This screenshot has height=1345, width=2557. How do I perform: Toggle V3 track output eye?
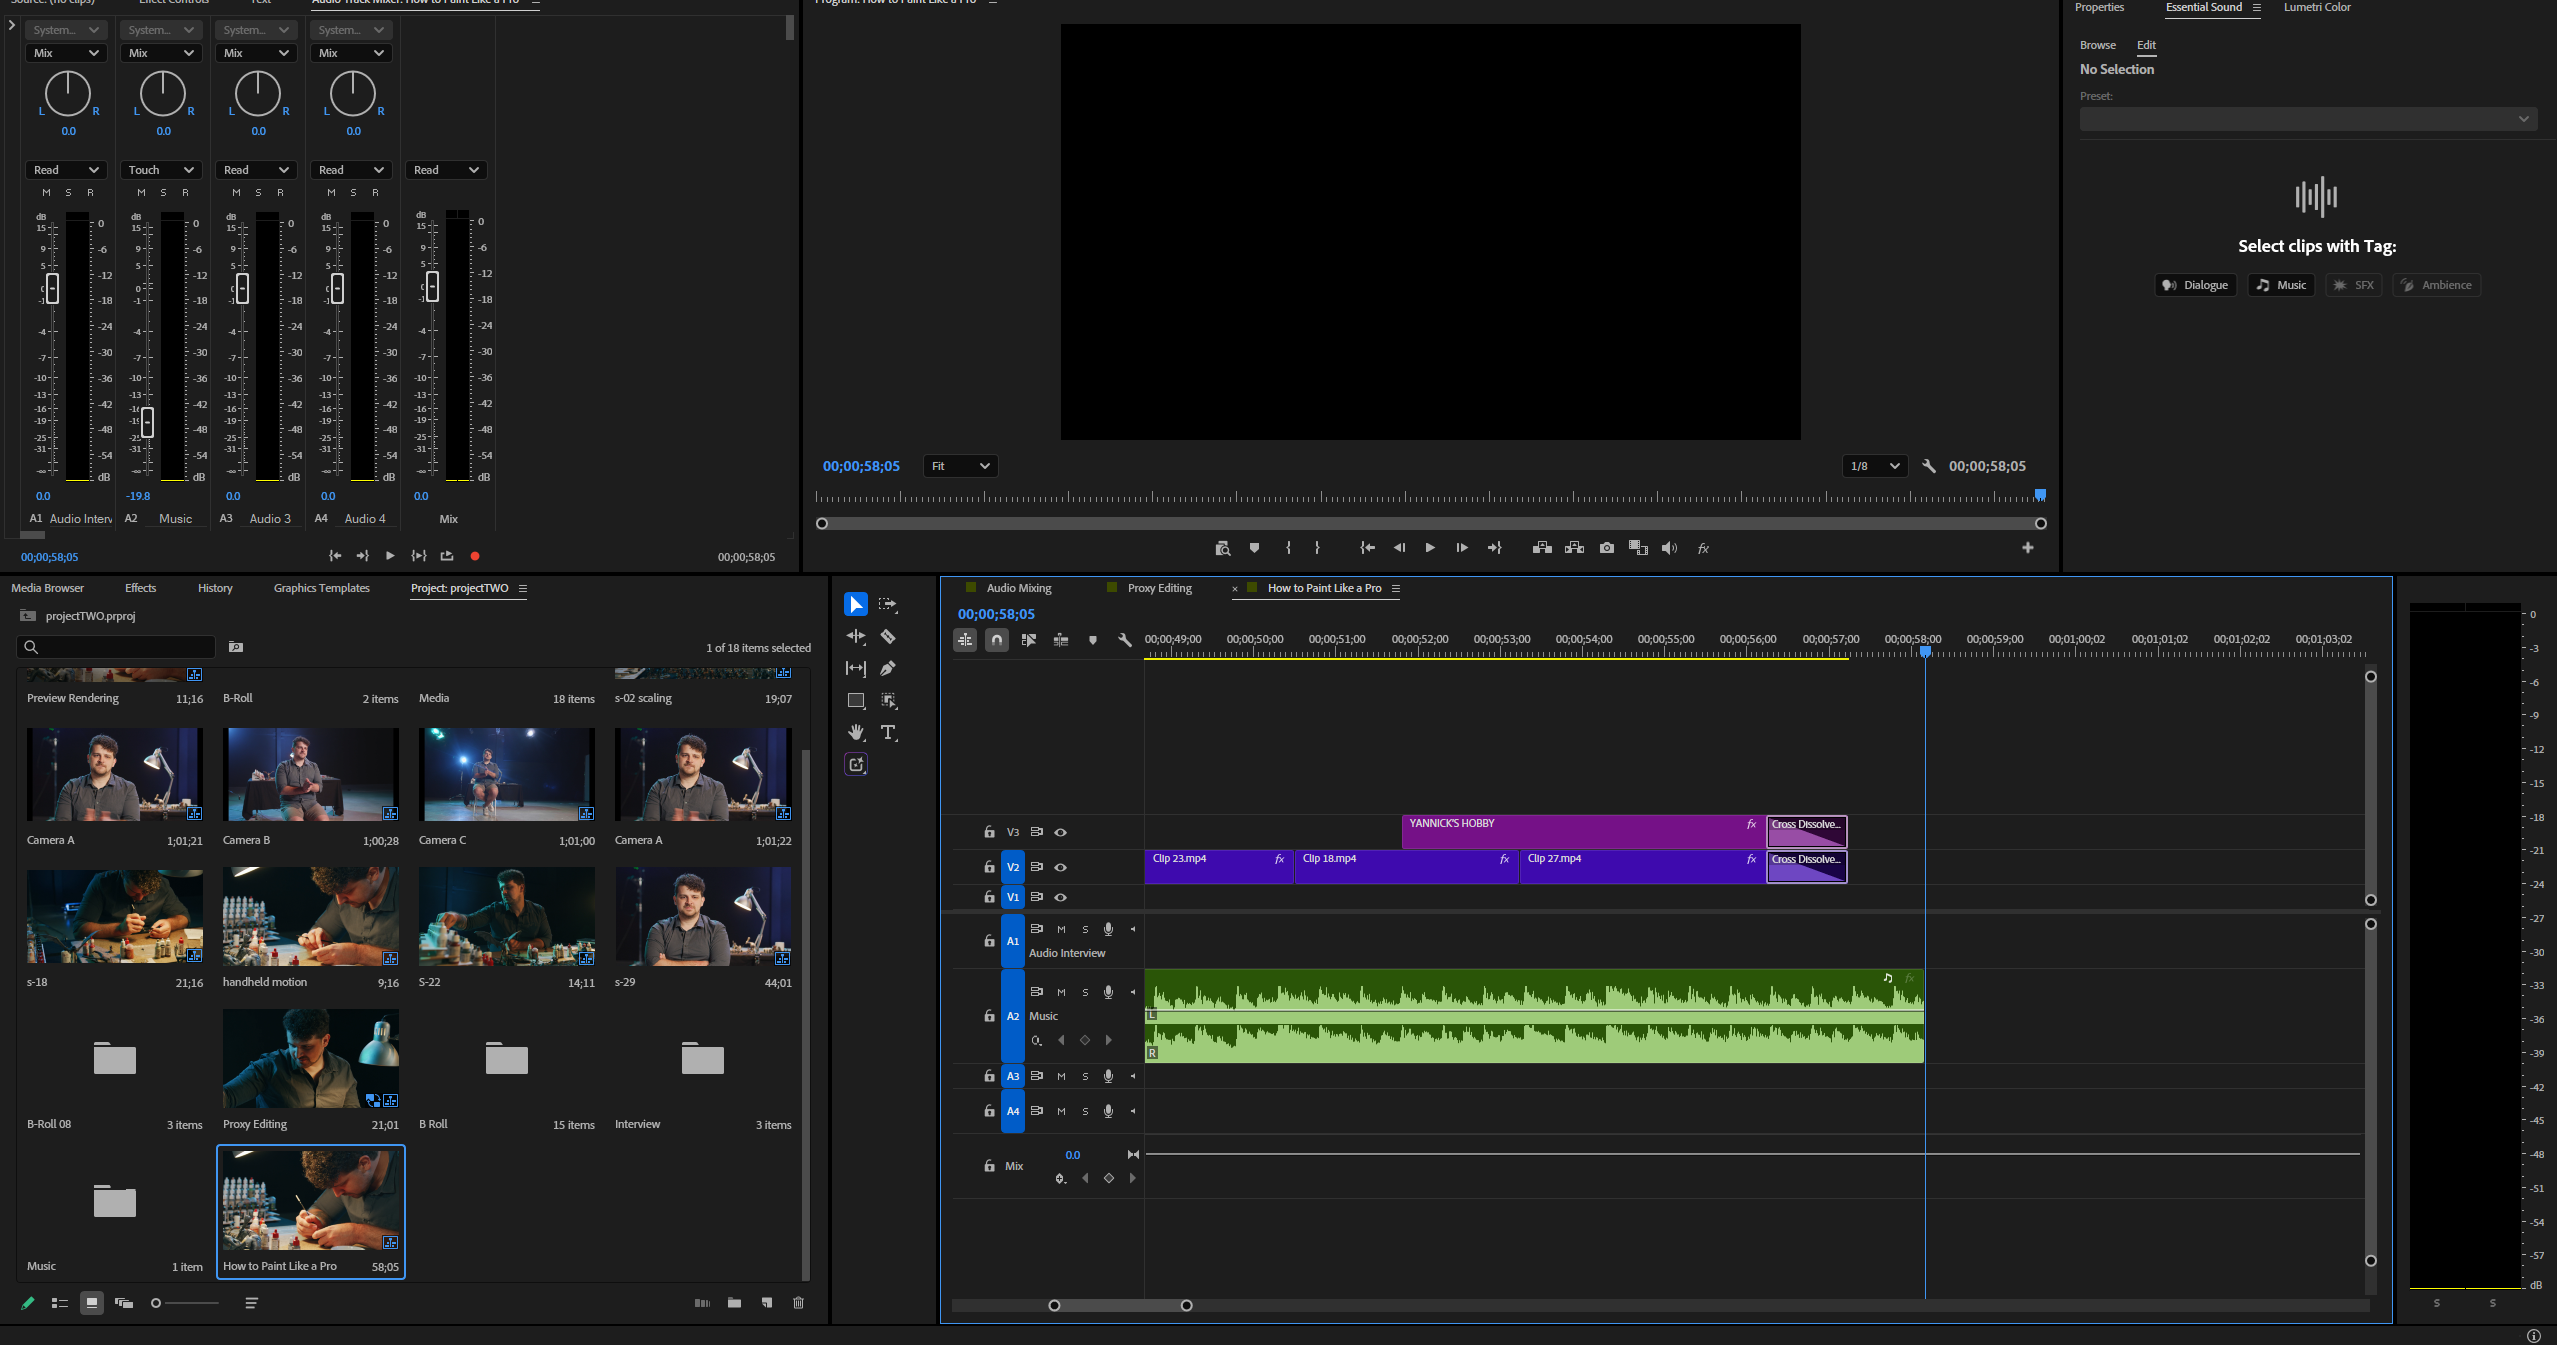pyautogui.click(x=1061, y=832)
